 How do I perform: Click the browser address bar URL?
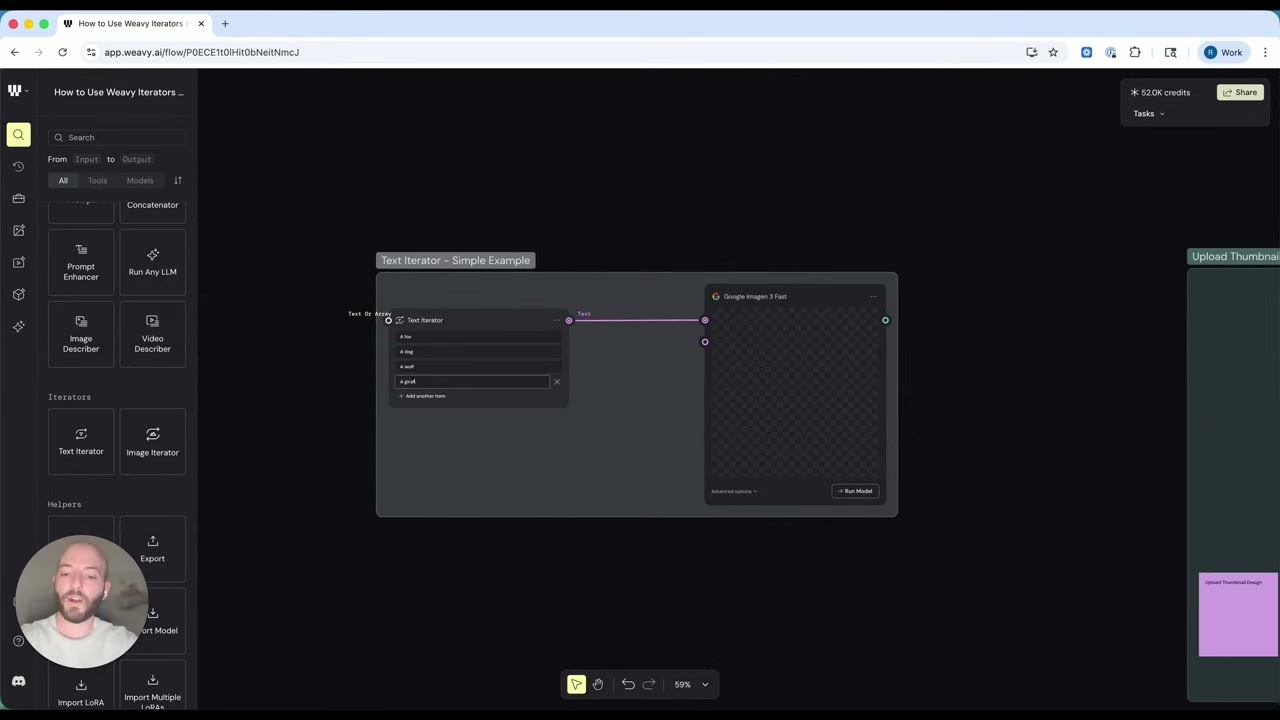[x=201, y=52]
